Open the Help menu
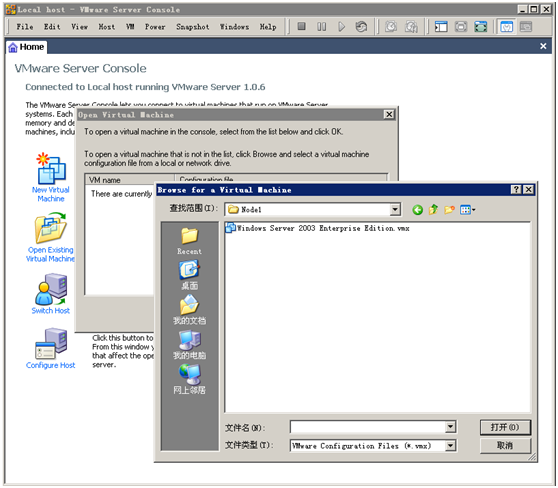 (268, 27)
